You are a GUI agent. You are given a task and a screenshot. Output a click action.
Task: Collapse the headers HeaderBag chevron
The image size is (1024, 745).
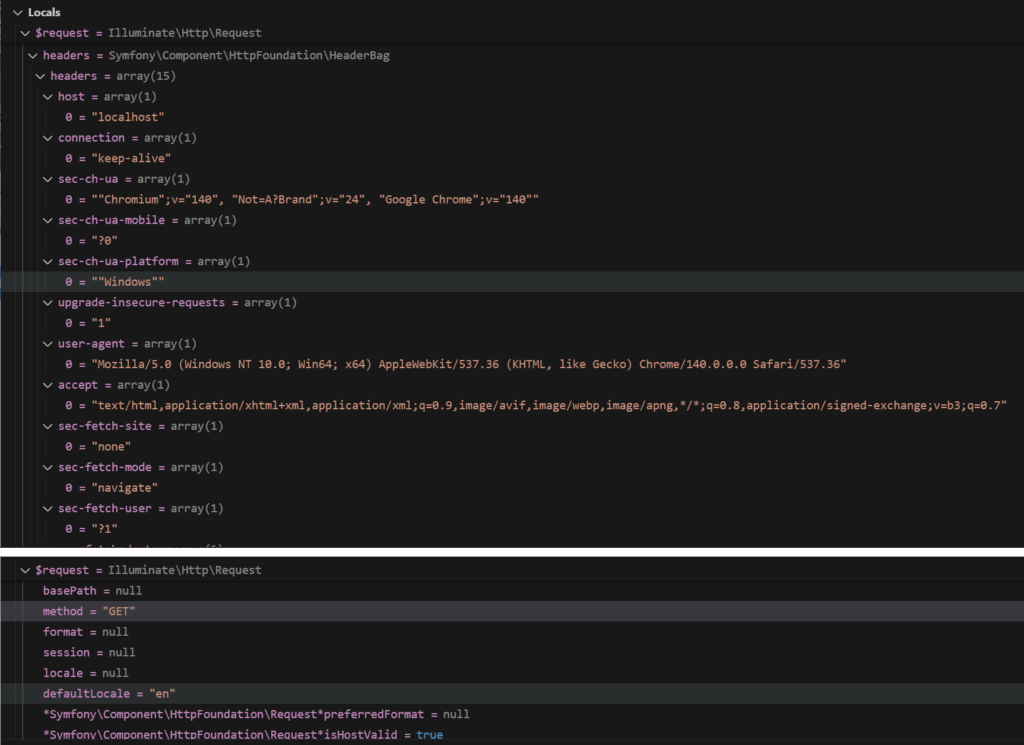[33, 55]
